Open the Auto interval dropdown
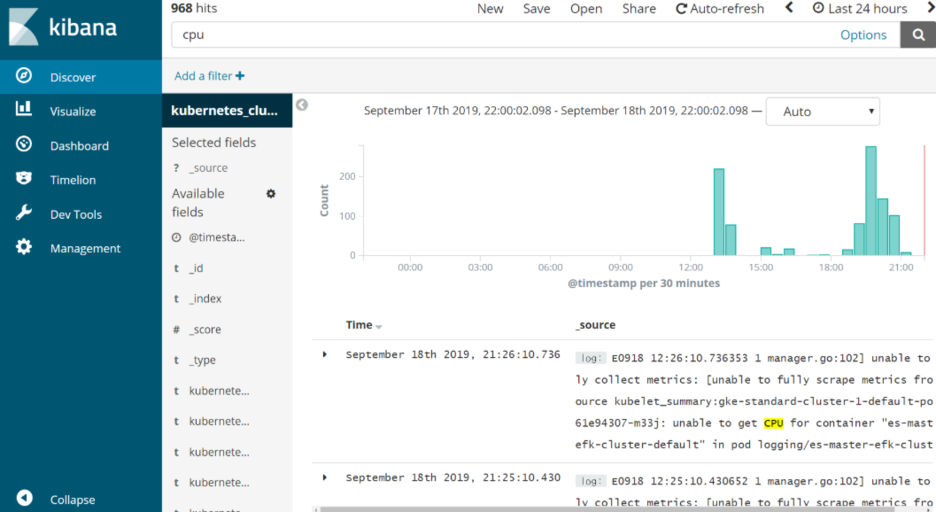Viewport: 936px width, 512px height. (823, 112)
